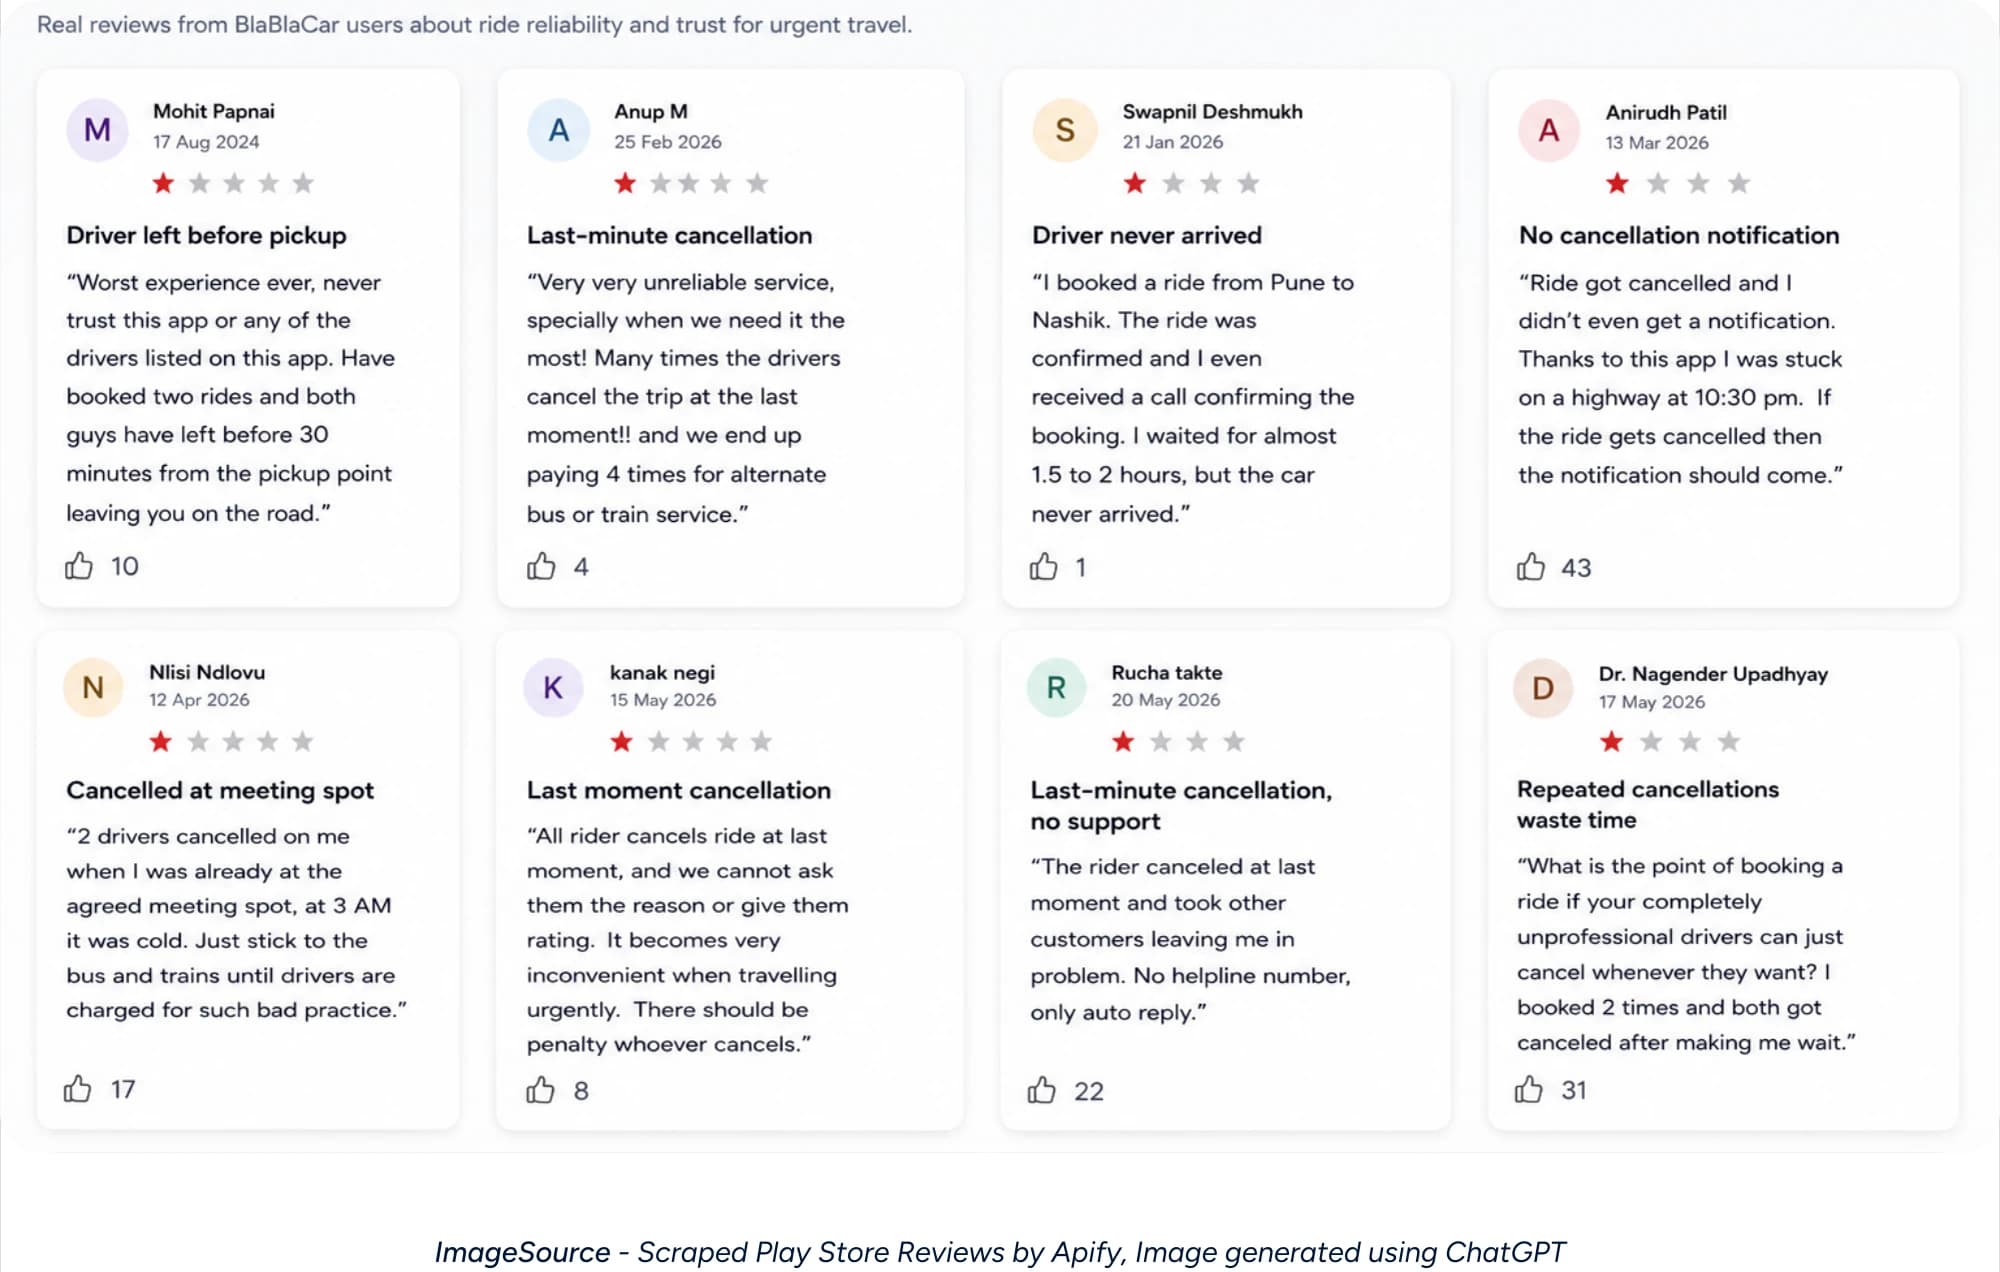Screen dimensions: 2000x1272
Task: Select 'Cancelled at meeting spot' review title
Action: (220, 790)
